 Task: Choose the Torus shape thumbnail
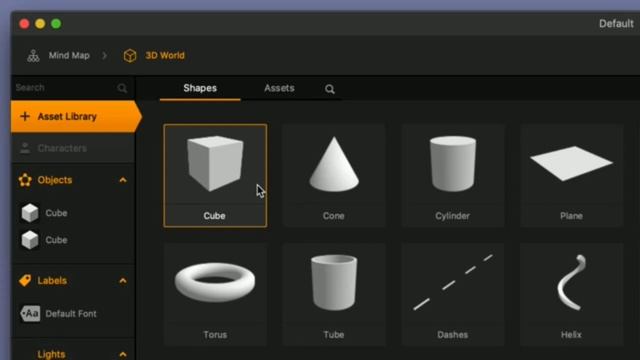pos(215,295)
